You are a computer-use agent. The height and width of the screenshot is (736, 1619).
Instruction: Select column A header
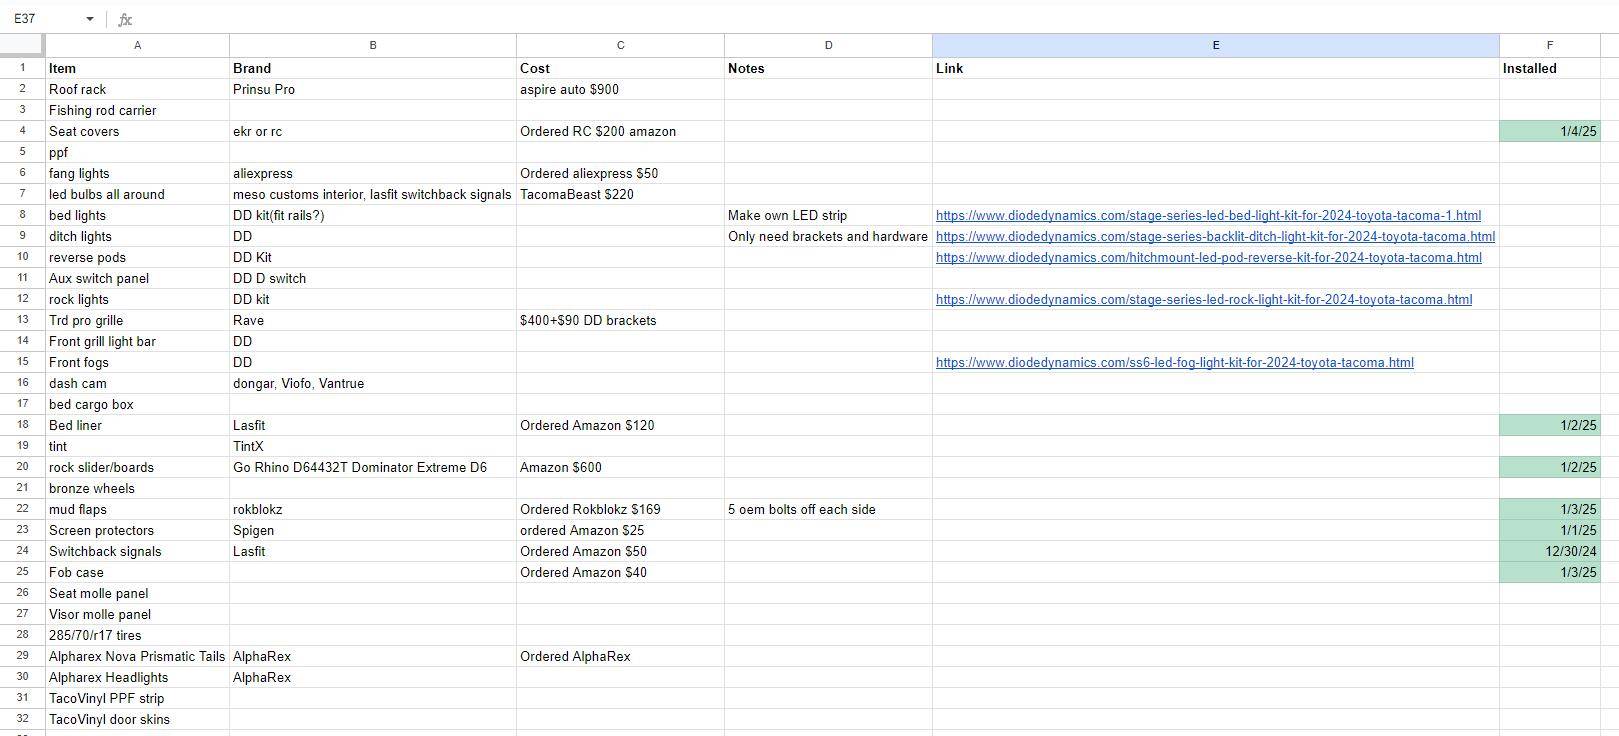[x=137, y=45]
